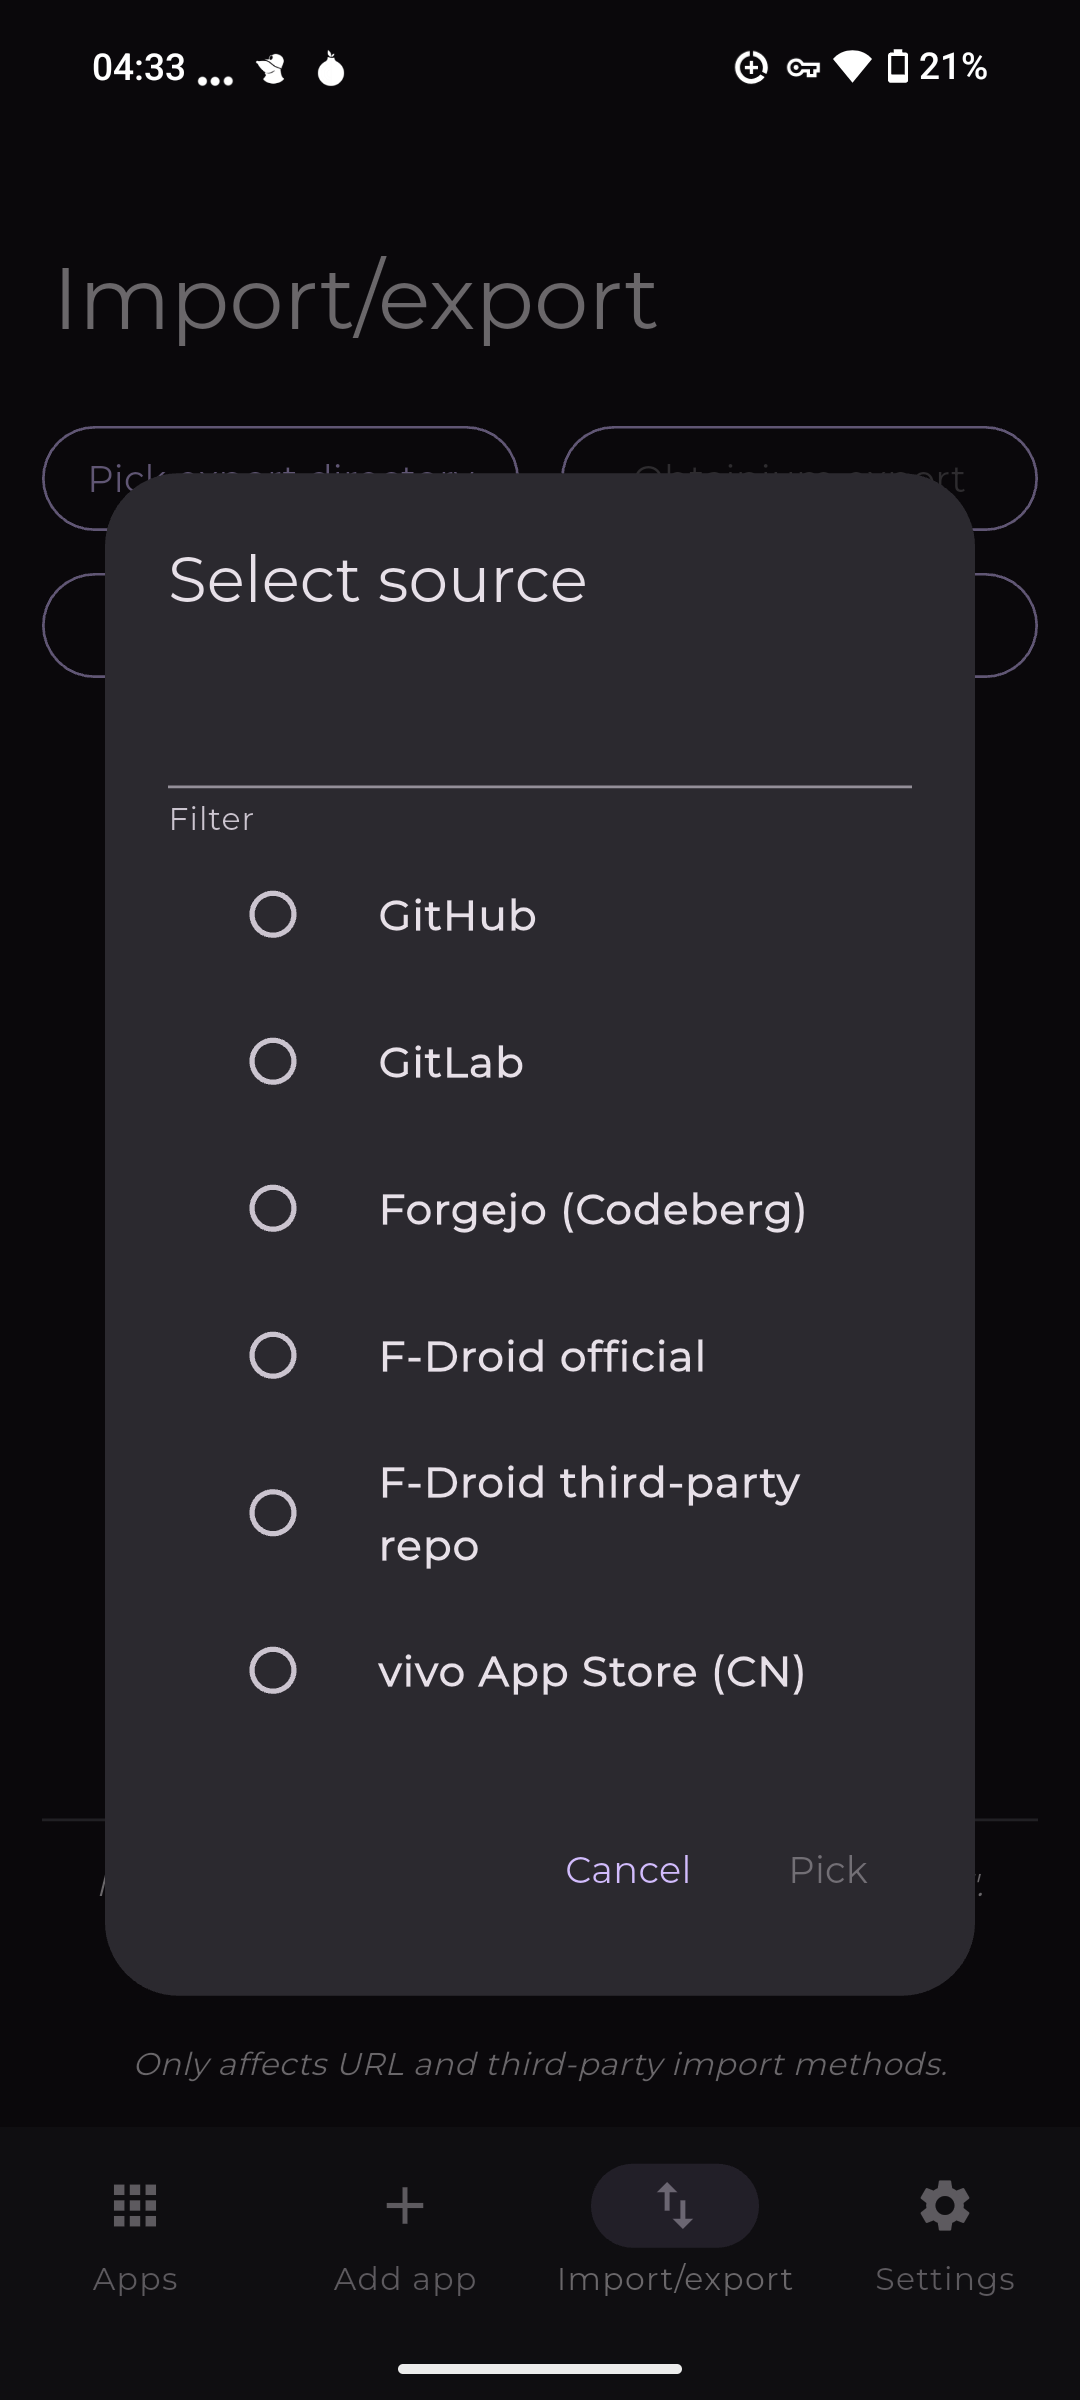Tap the VPN key status icon
This screenshot has width=1080, height=2400.
tap(803, 68)
